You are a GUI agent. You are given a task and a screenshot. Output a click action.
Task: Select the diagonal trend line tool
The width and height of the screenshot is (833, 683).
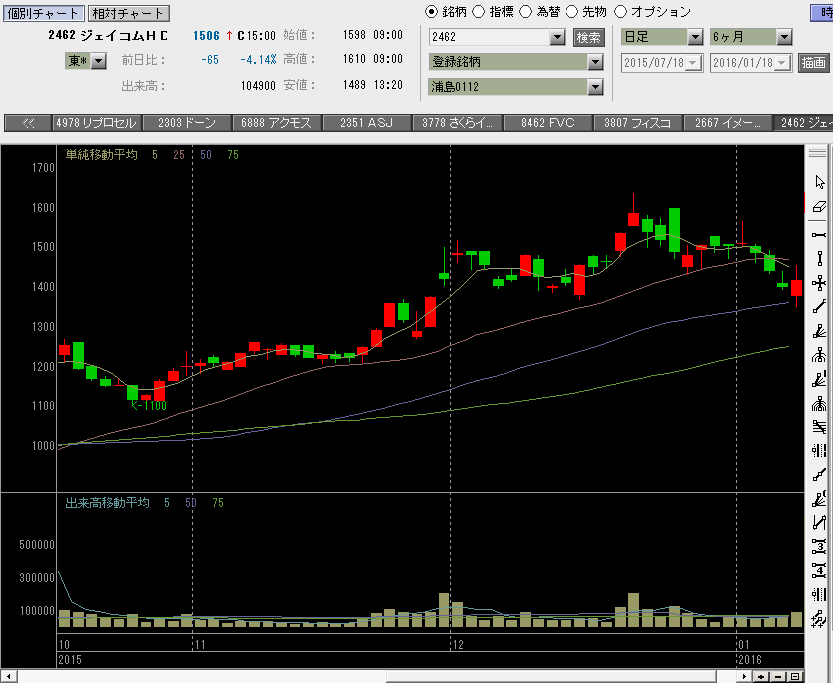point(819,306)
